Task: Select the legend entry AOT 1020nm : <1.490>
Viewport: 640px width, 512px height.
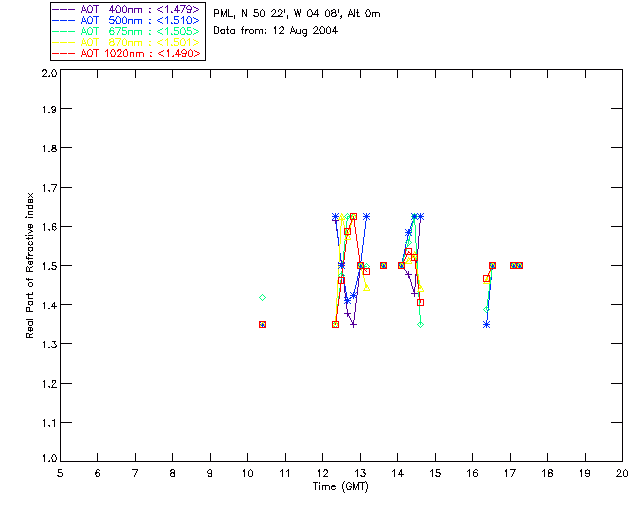Action: coord(126,53)
